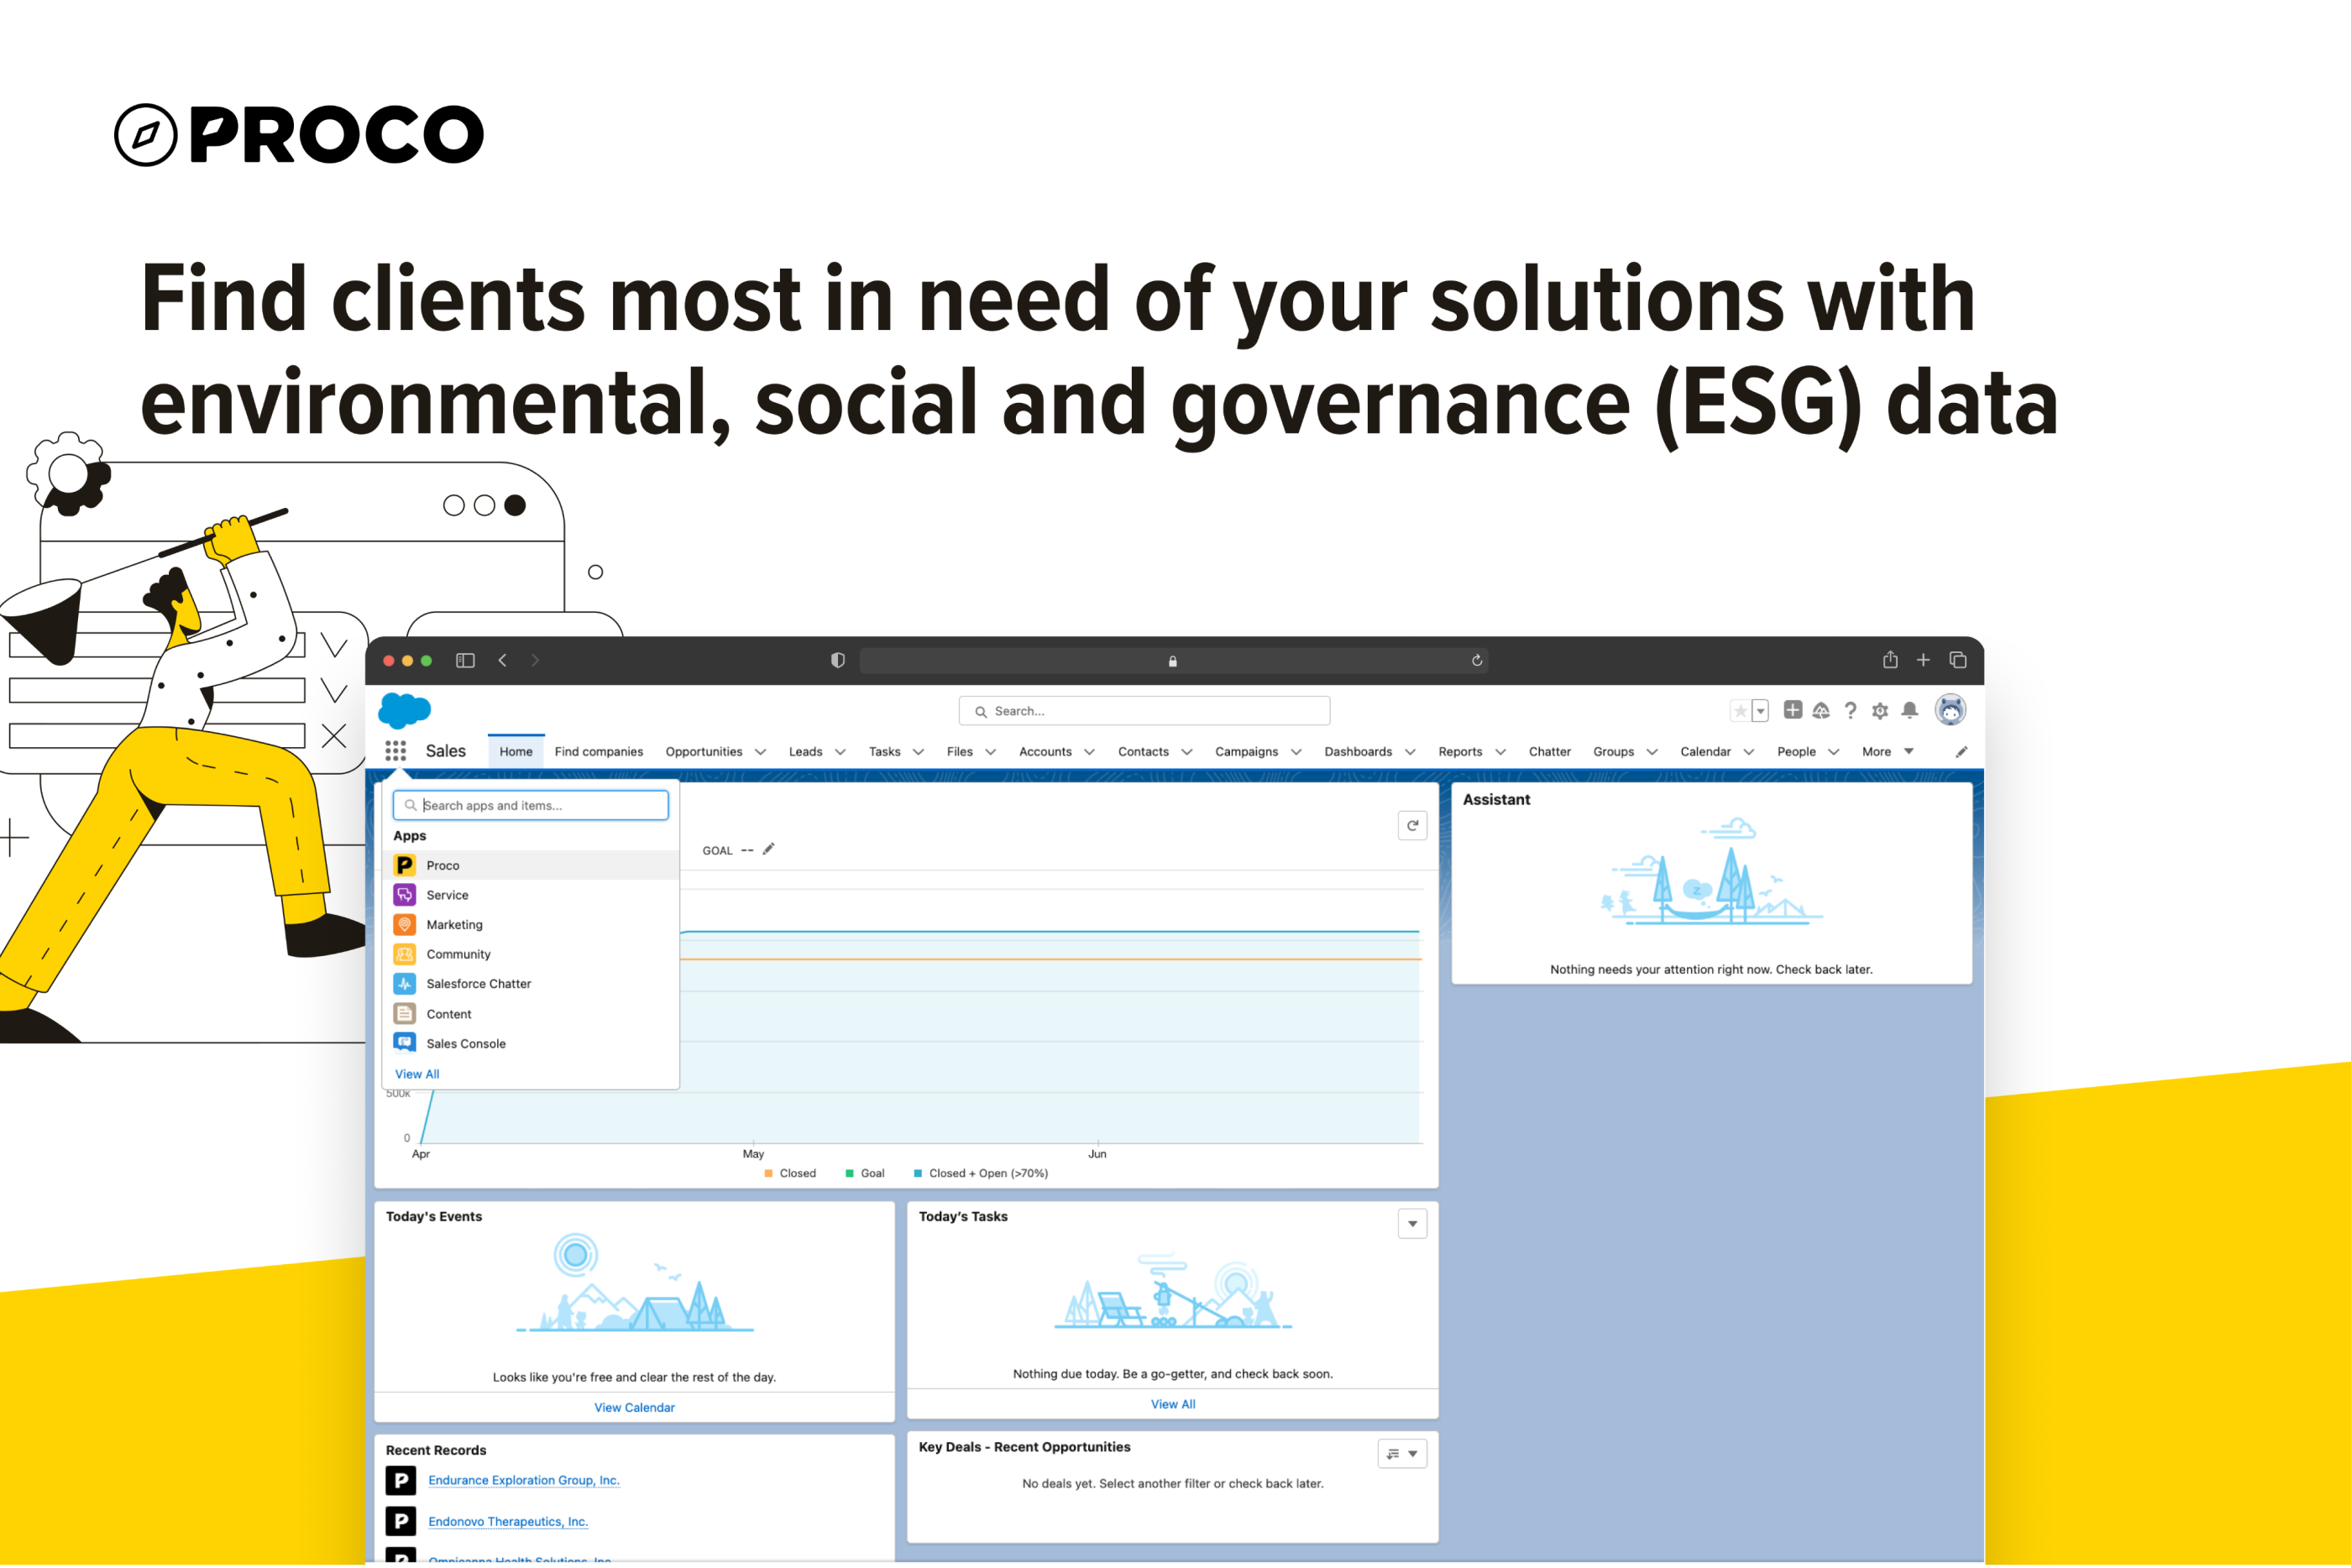This screenshot has width=2351, height=1568.
Task: Select the Content app icon
Action: [x=405, y=1014]
